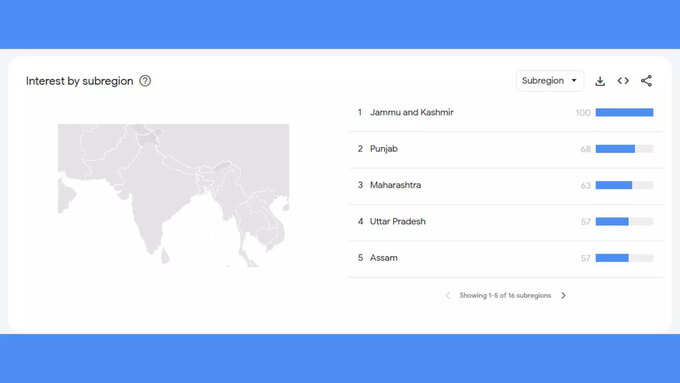Click the Showing 1-5 of 16 subregions text
The height and width of the screenshot is (383, 680).
point(505,295)
